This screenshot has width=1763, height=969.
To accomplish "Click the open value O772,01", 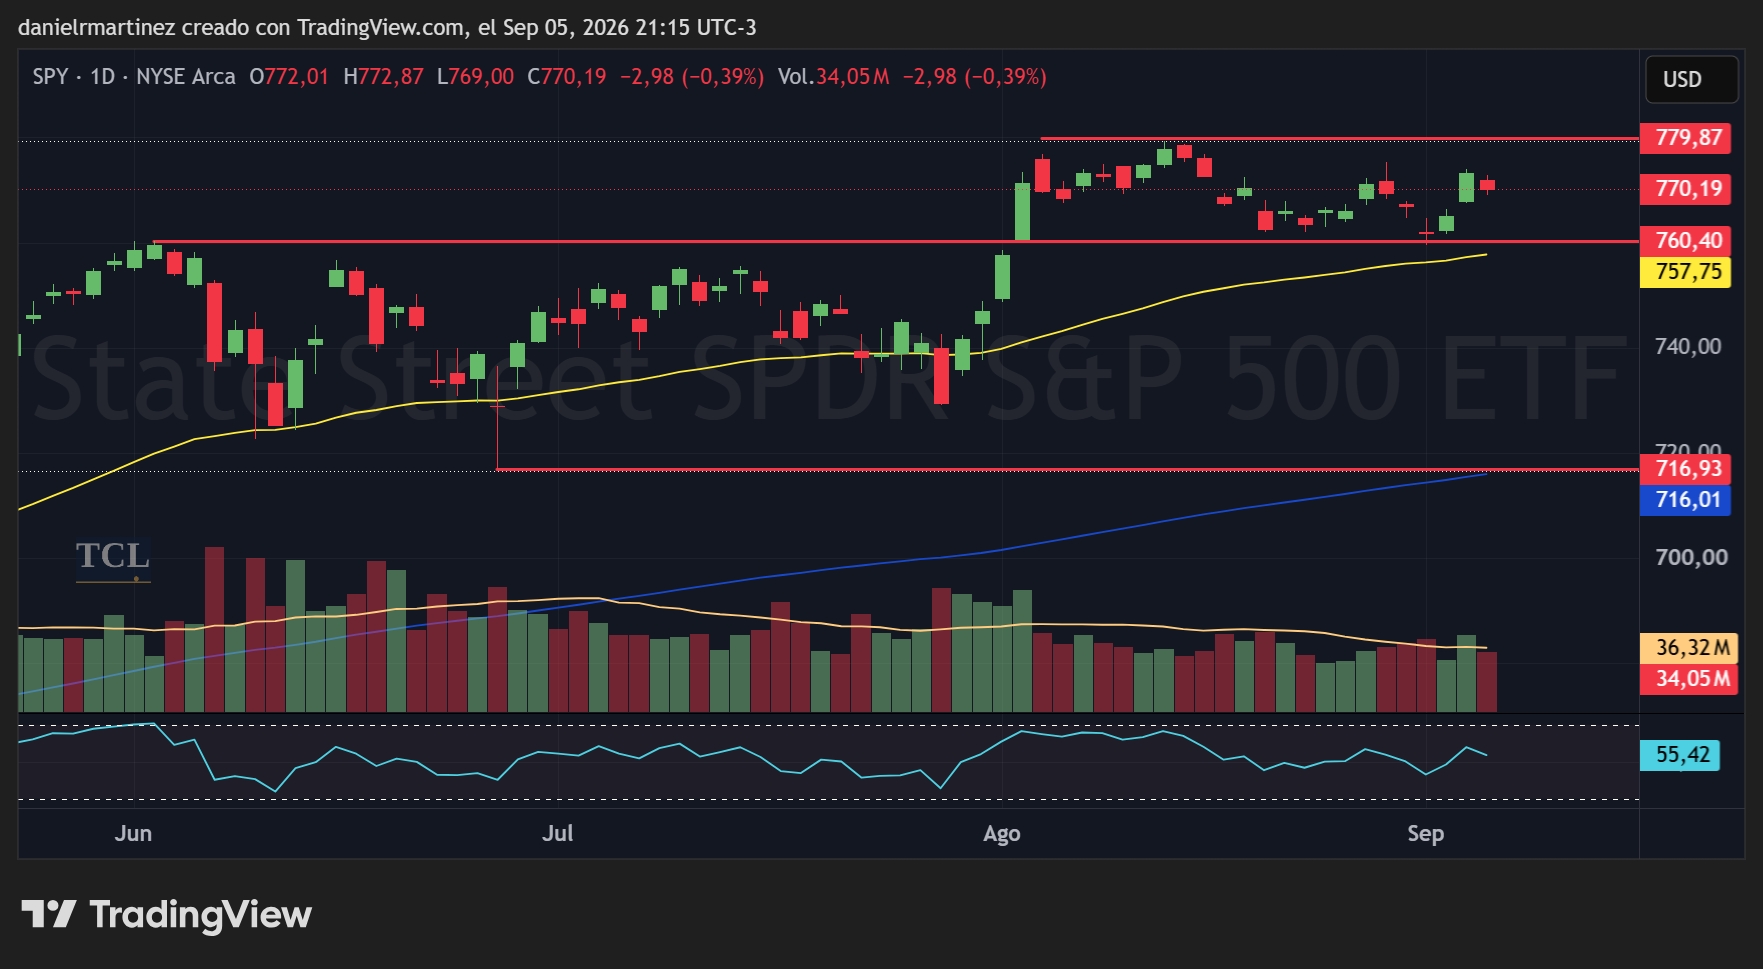I will click(289, 77).
